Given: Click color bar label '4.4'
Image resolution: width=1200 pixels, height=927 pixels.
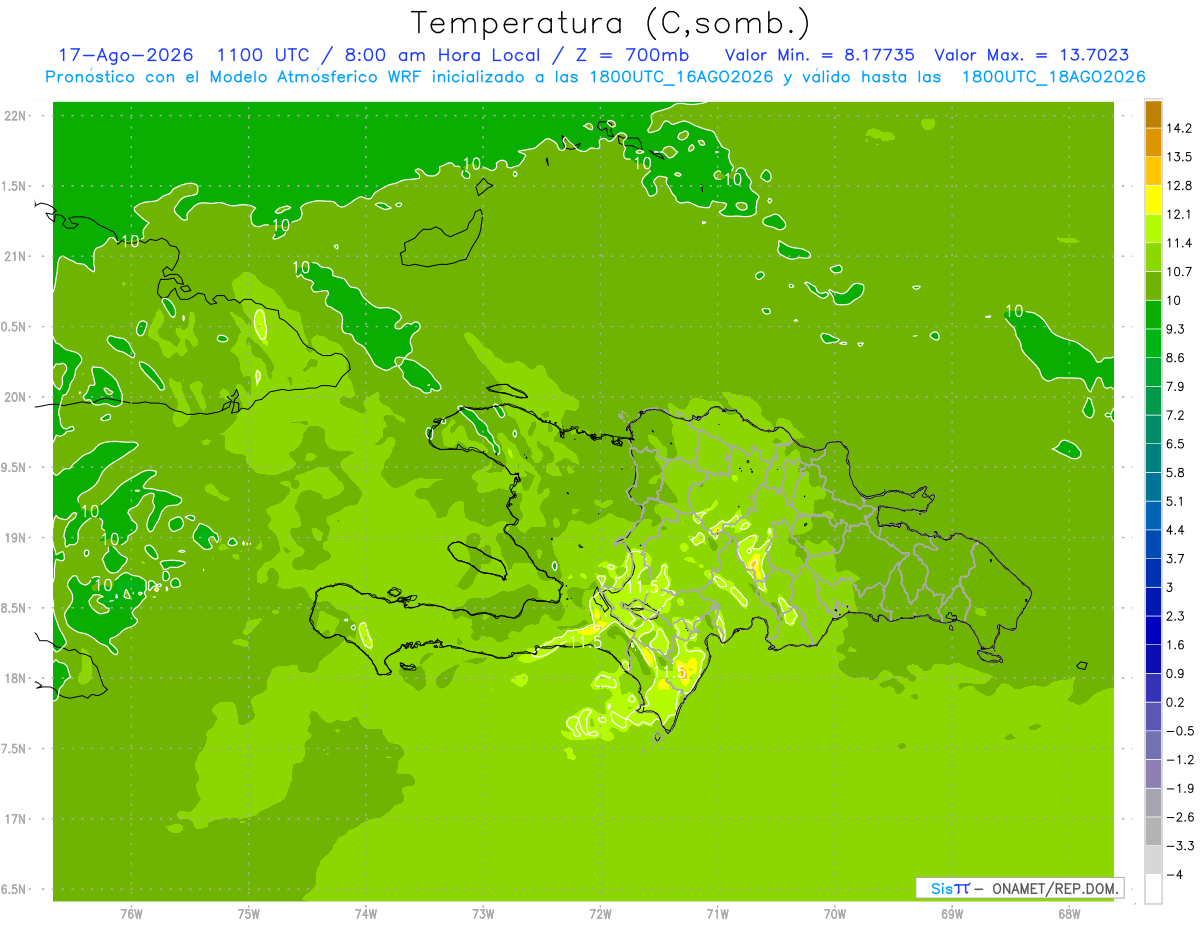Looking at the screenshot, I should 1176,530.
